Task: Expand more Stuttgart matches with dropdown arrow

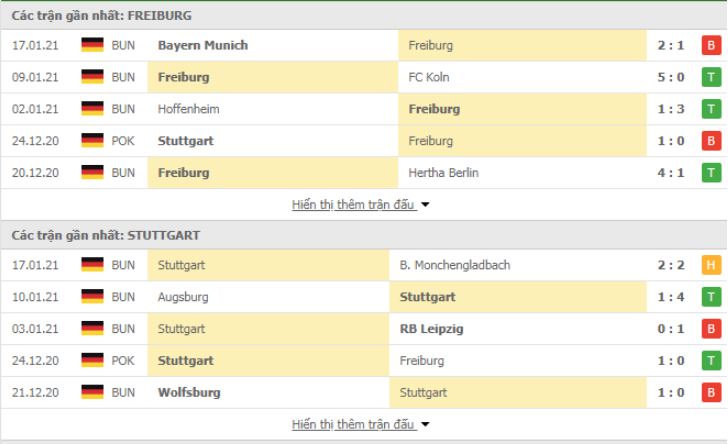Action: [425, 425]
